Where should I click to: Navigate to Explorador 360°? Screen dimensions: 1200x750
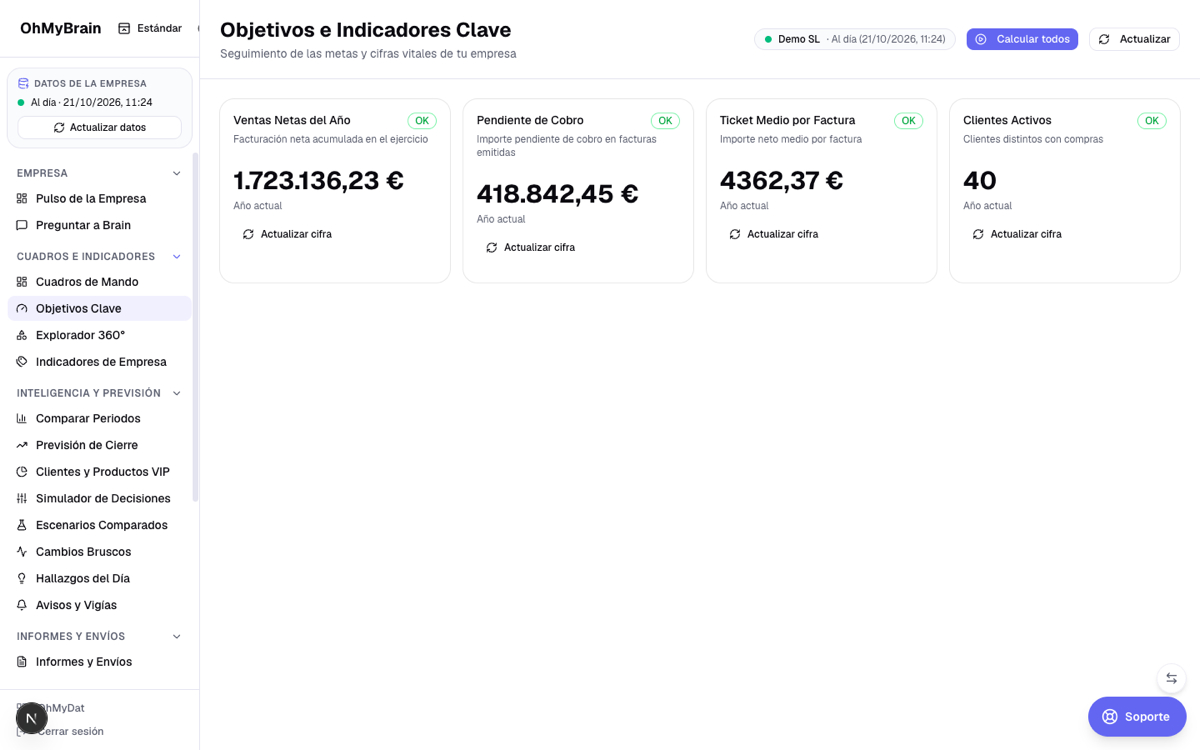(100, 335)
